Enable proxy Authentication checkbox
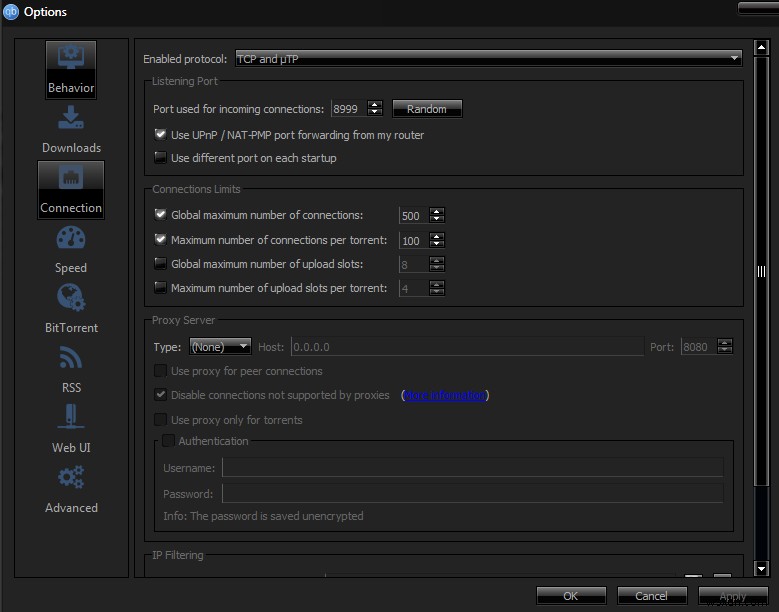 [168, 440]
